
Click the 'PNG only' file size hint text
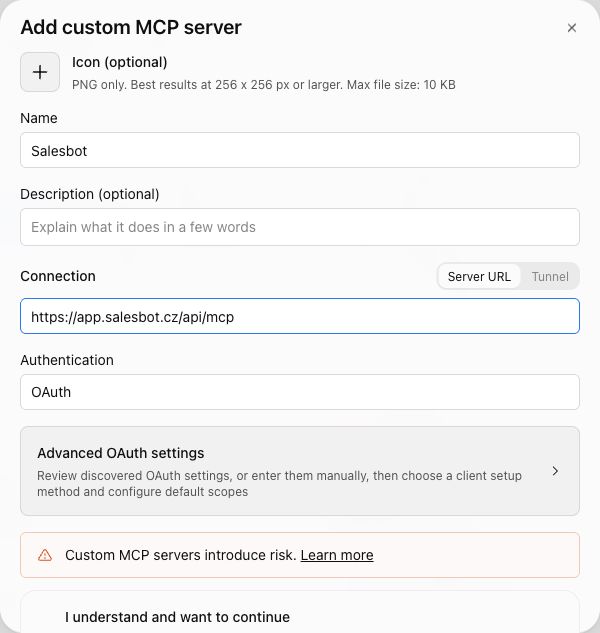click(x=264, y=85)
